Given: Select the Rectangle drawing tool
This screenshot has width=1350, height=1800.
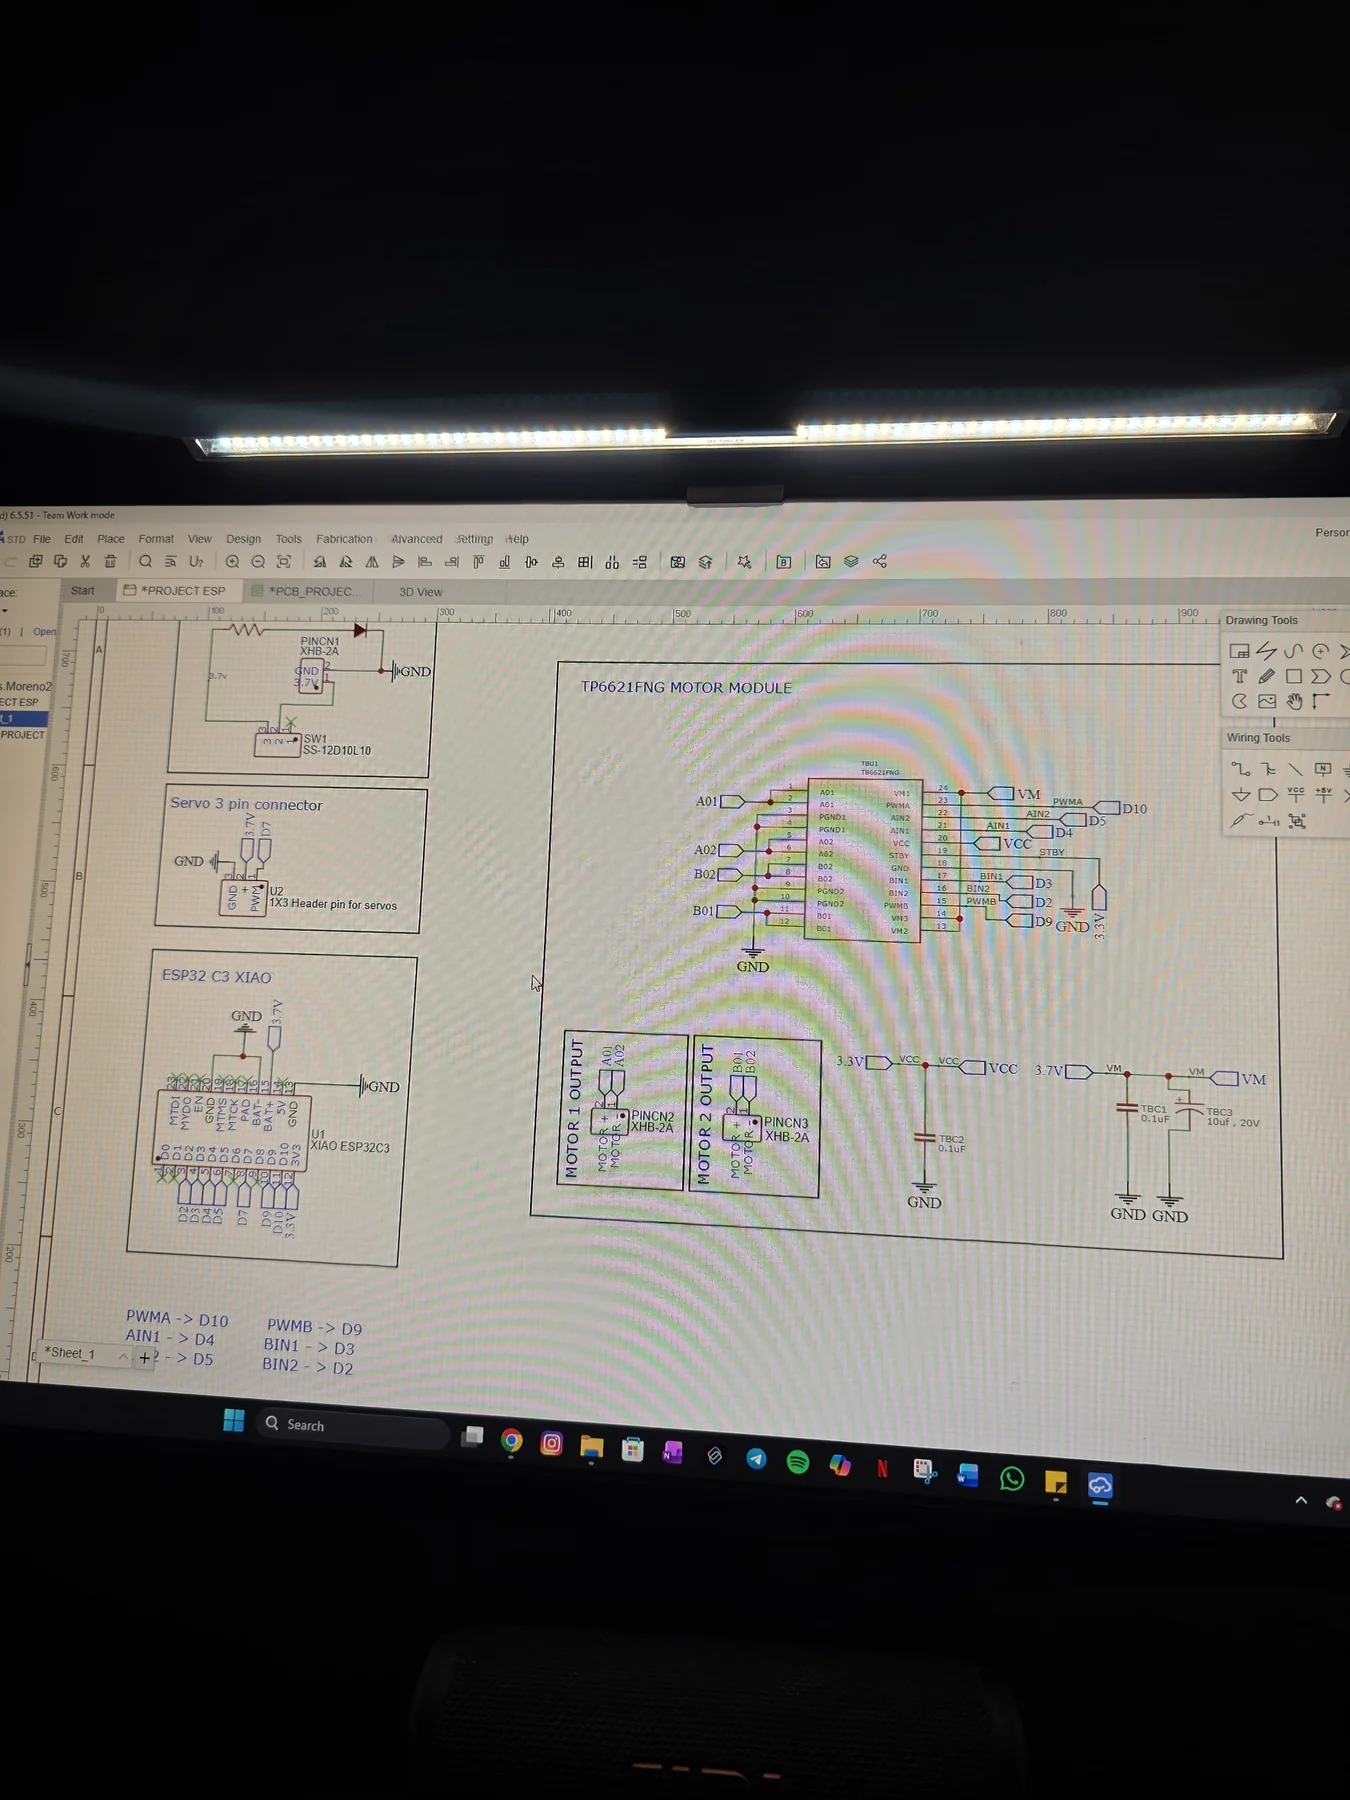Looking at the screenshot, I should (x=1294, y=677).
